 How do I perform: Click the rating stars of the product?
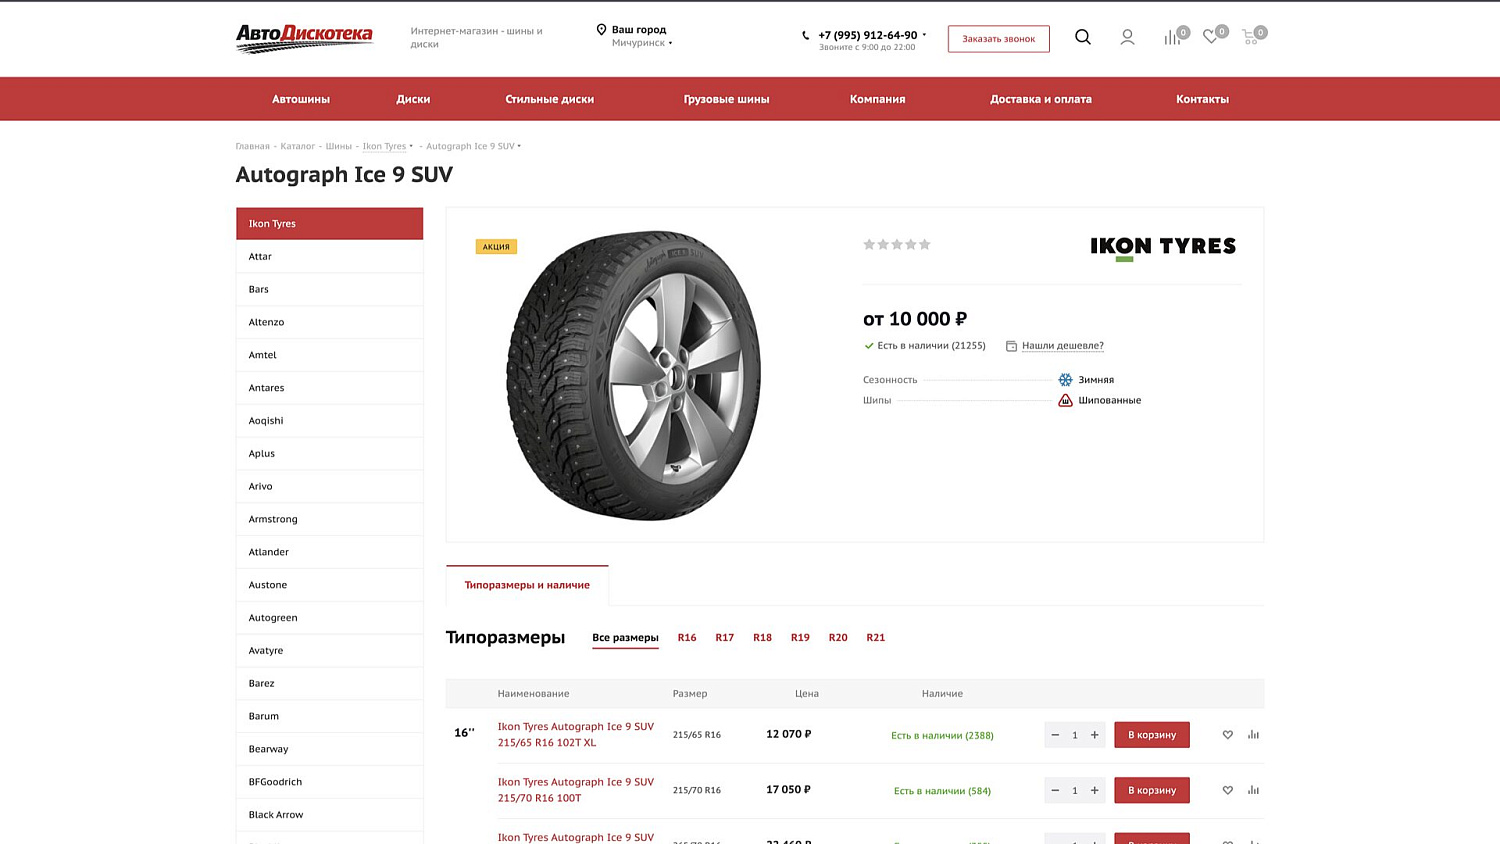tap(897, 244)
